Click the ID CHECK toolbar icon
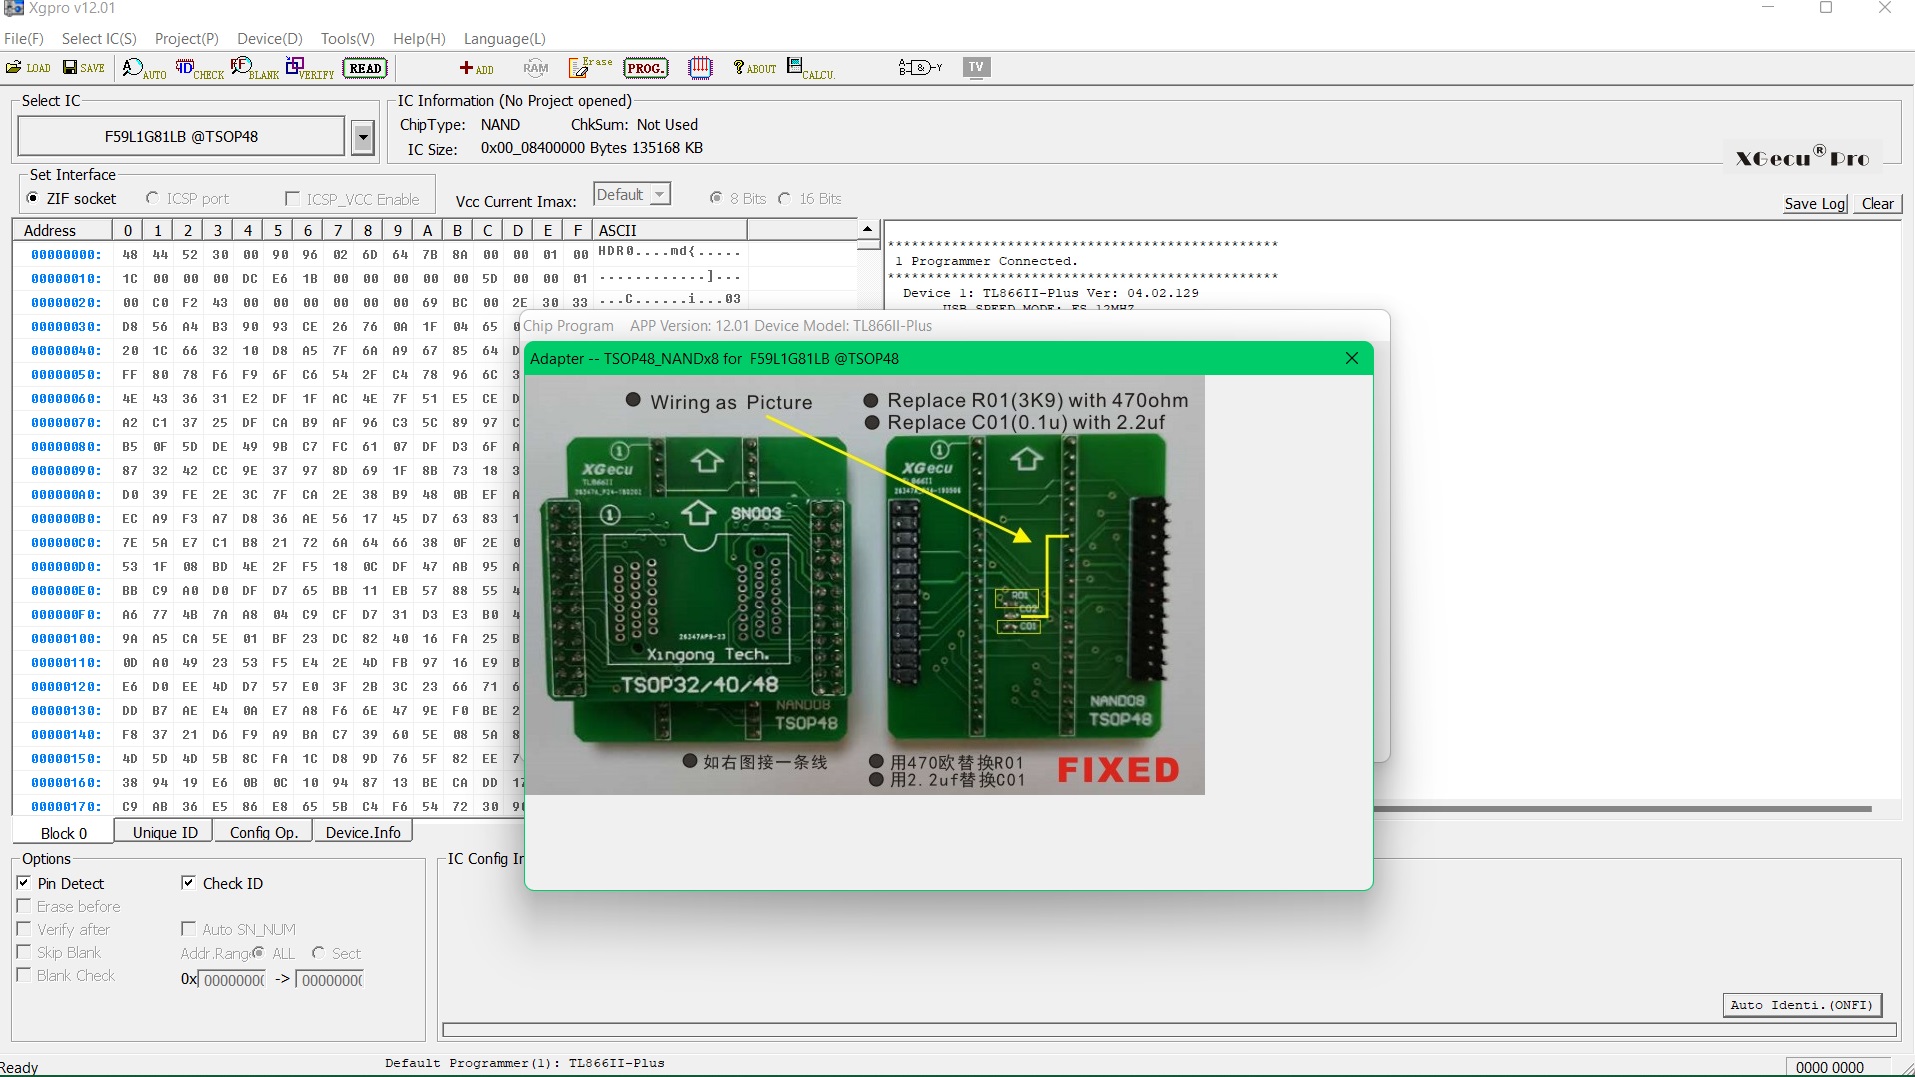 [199, 68]
